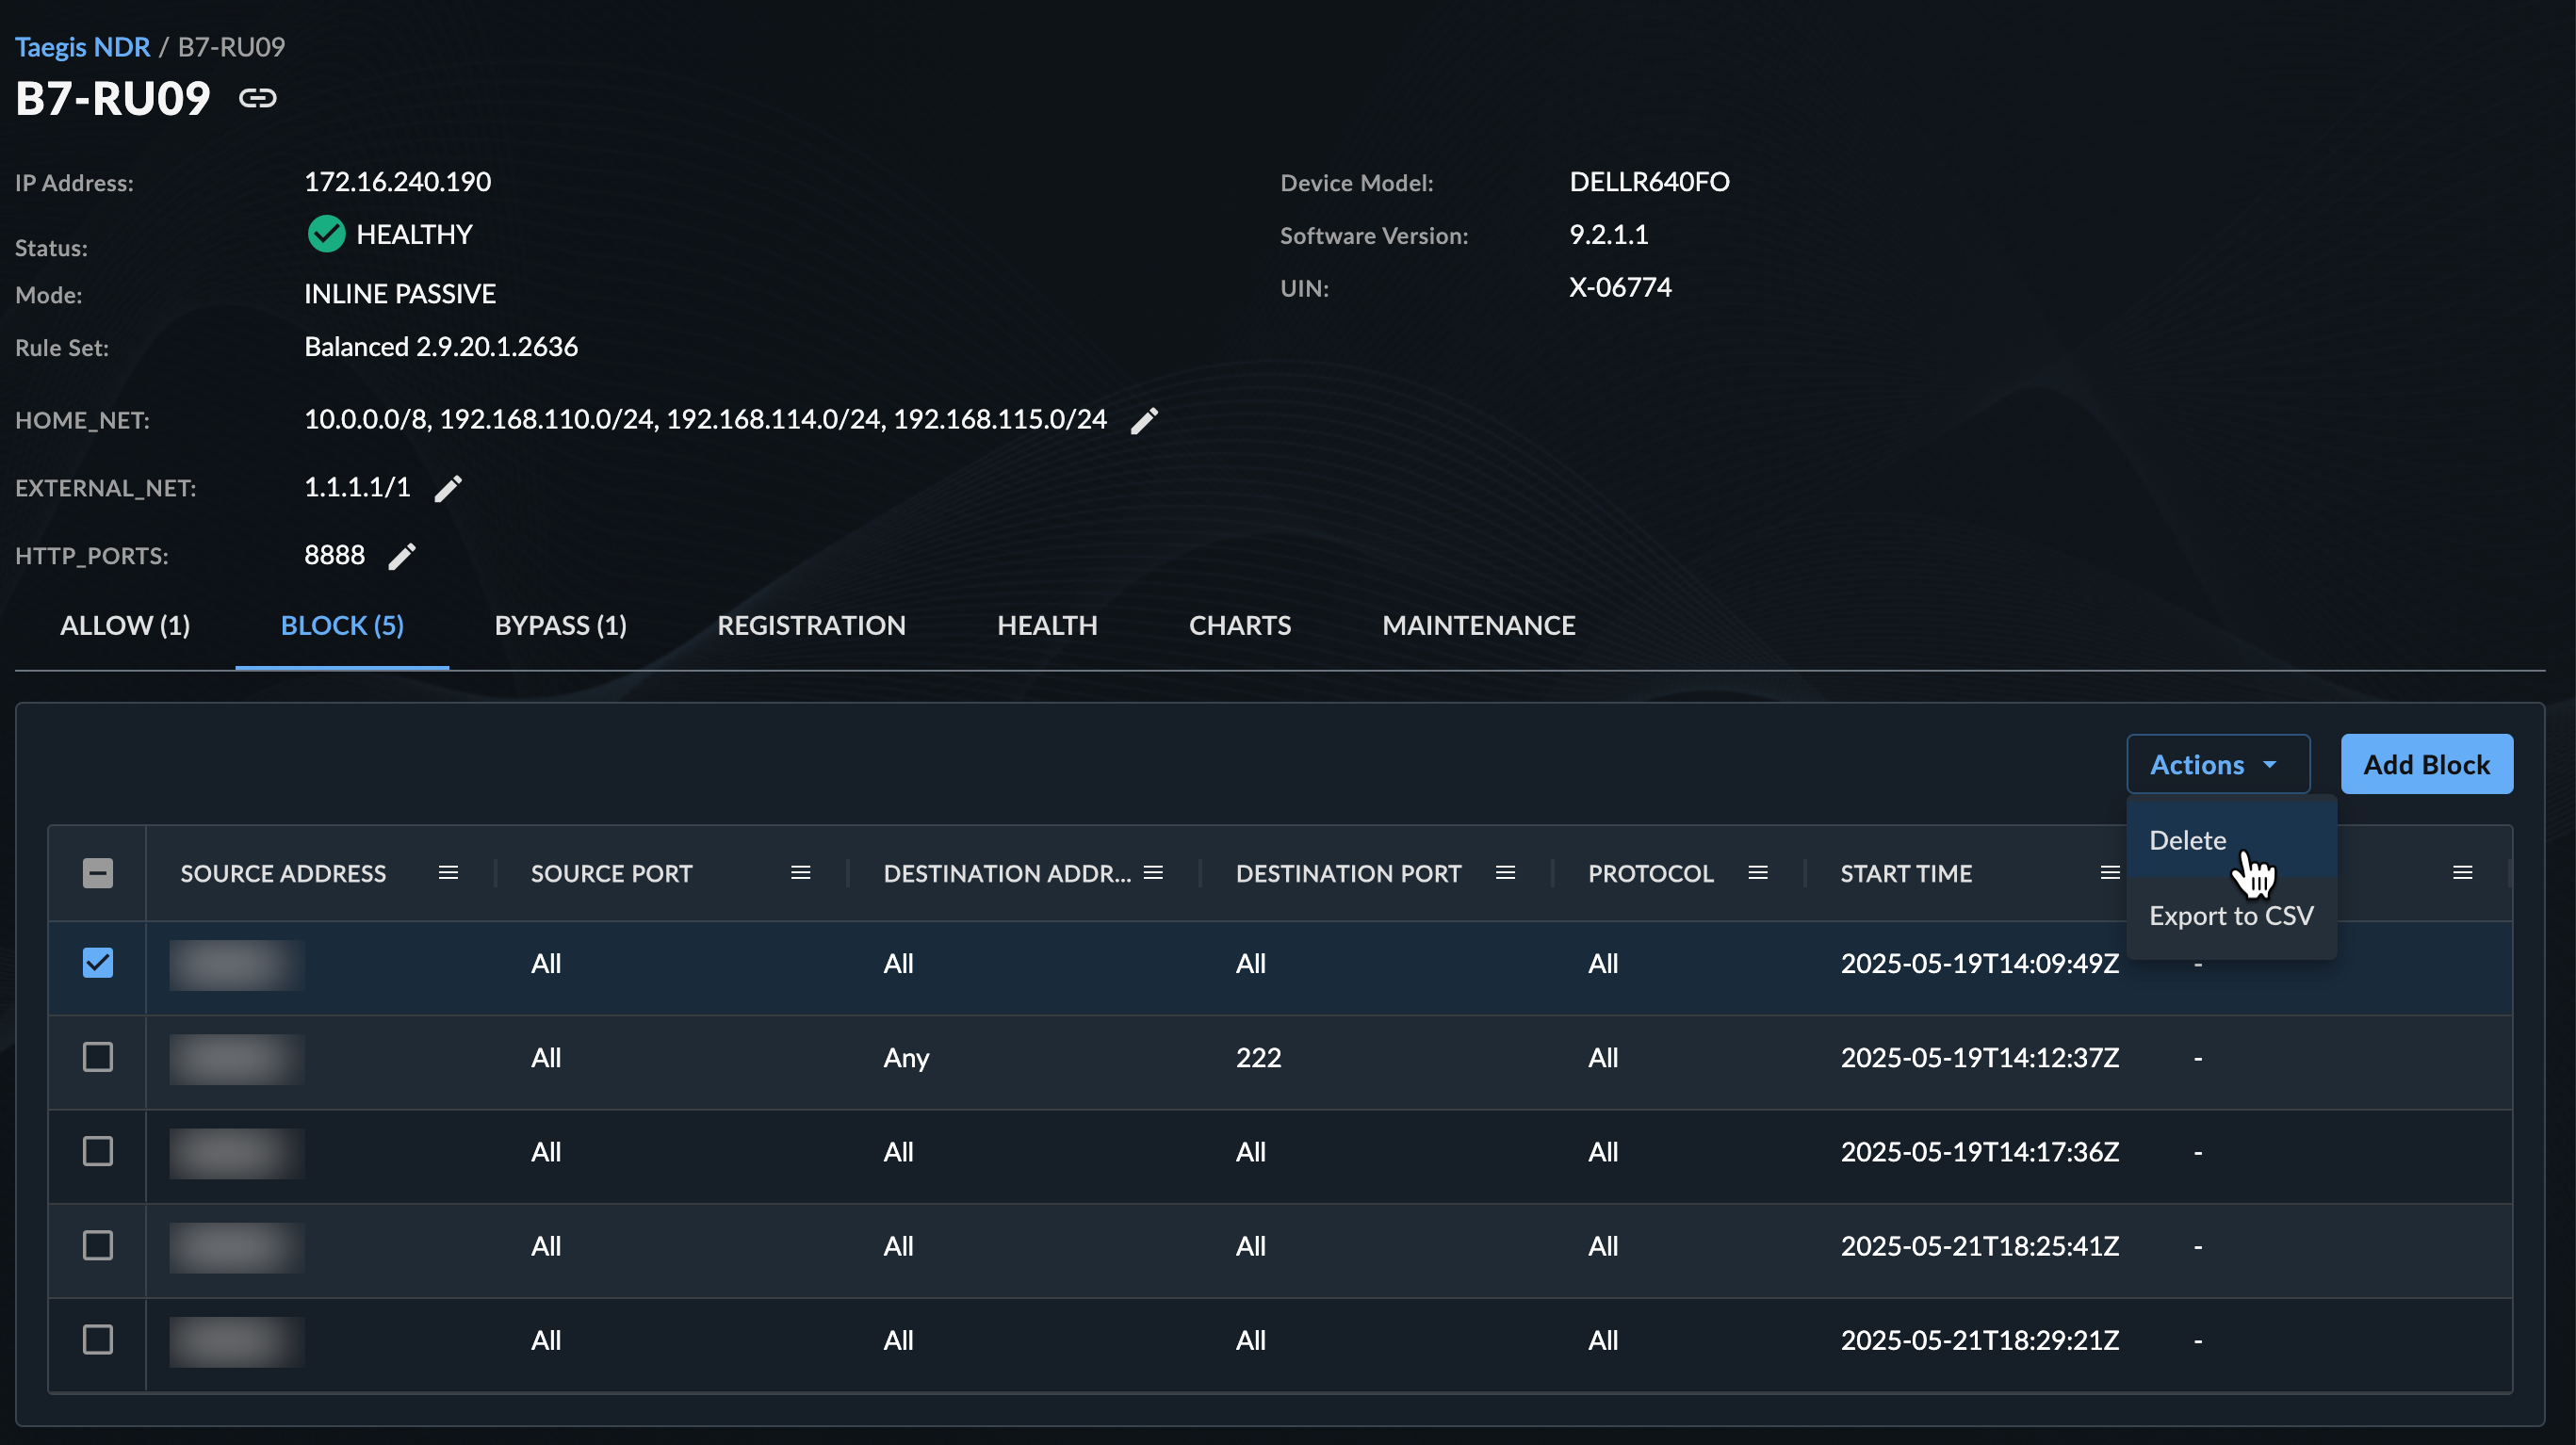Screen dimensions: 2576x1445
Task: Click start time 2025-05-21T18:29:21Z
Action: click(x=1980, y=1340)
